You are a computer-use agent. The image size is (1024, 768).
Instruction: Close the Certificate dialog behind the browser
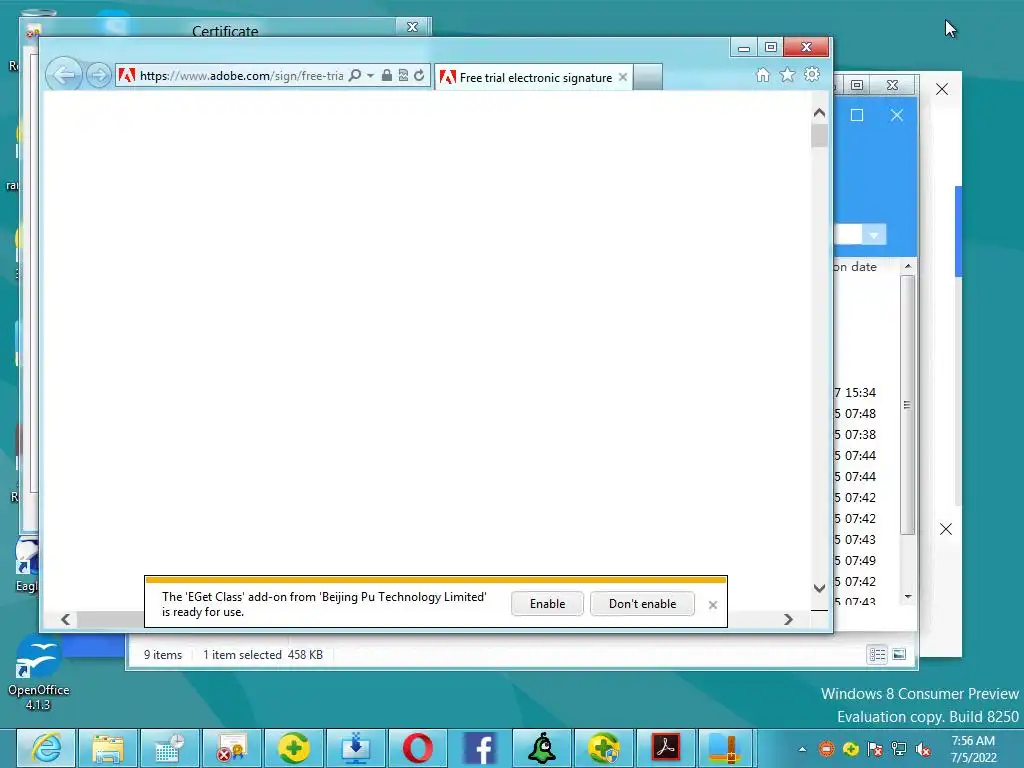pyautogui.click(x=412, y=27)
